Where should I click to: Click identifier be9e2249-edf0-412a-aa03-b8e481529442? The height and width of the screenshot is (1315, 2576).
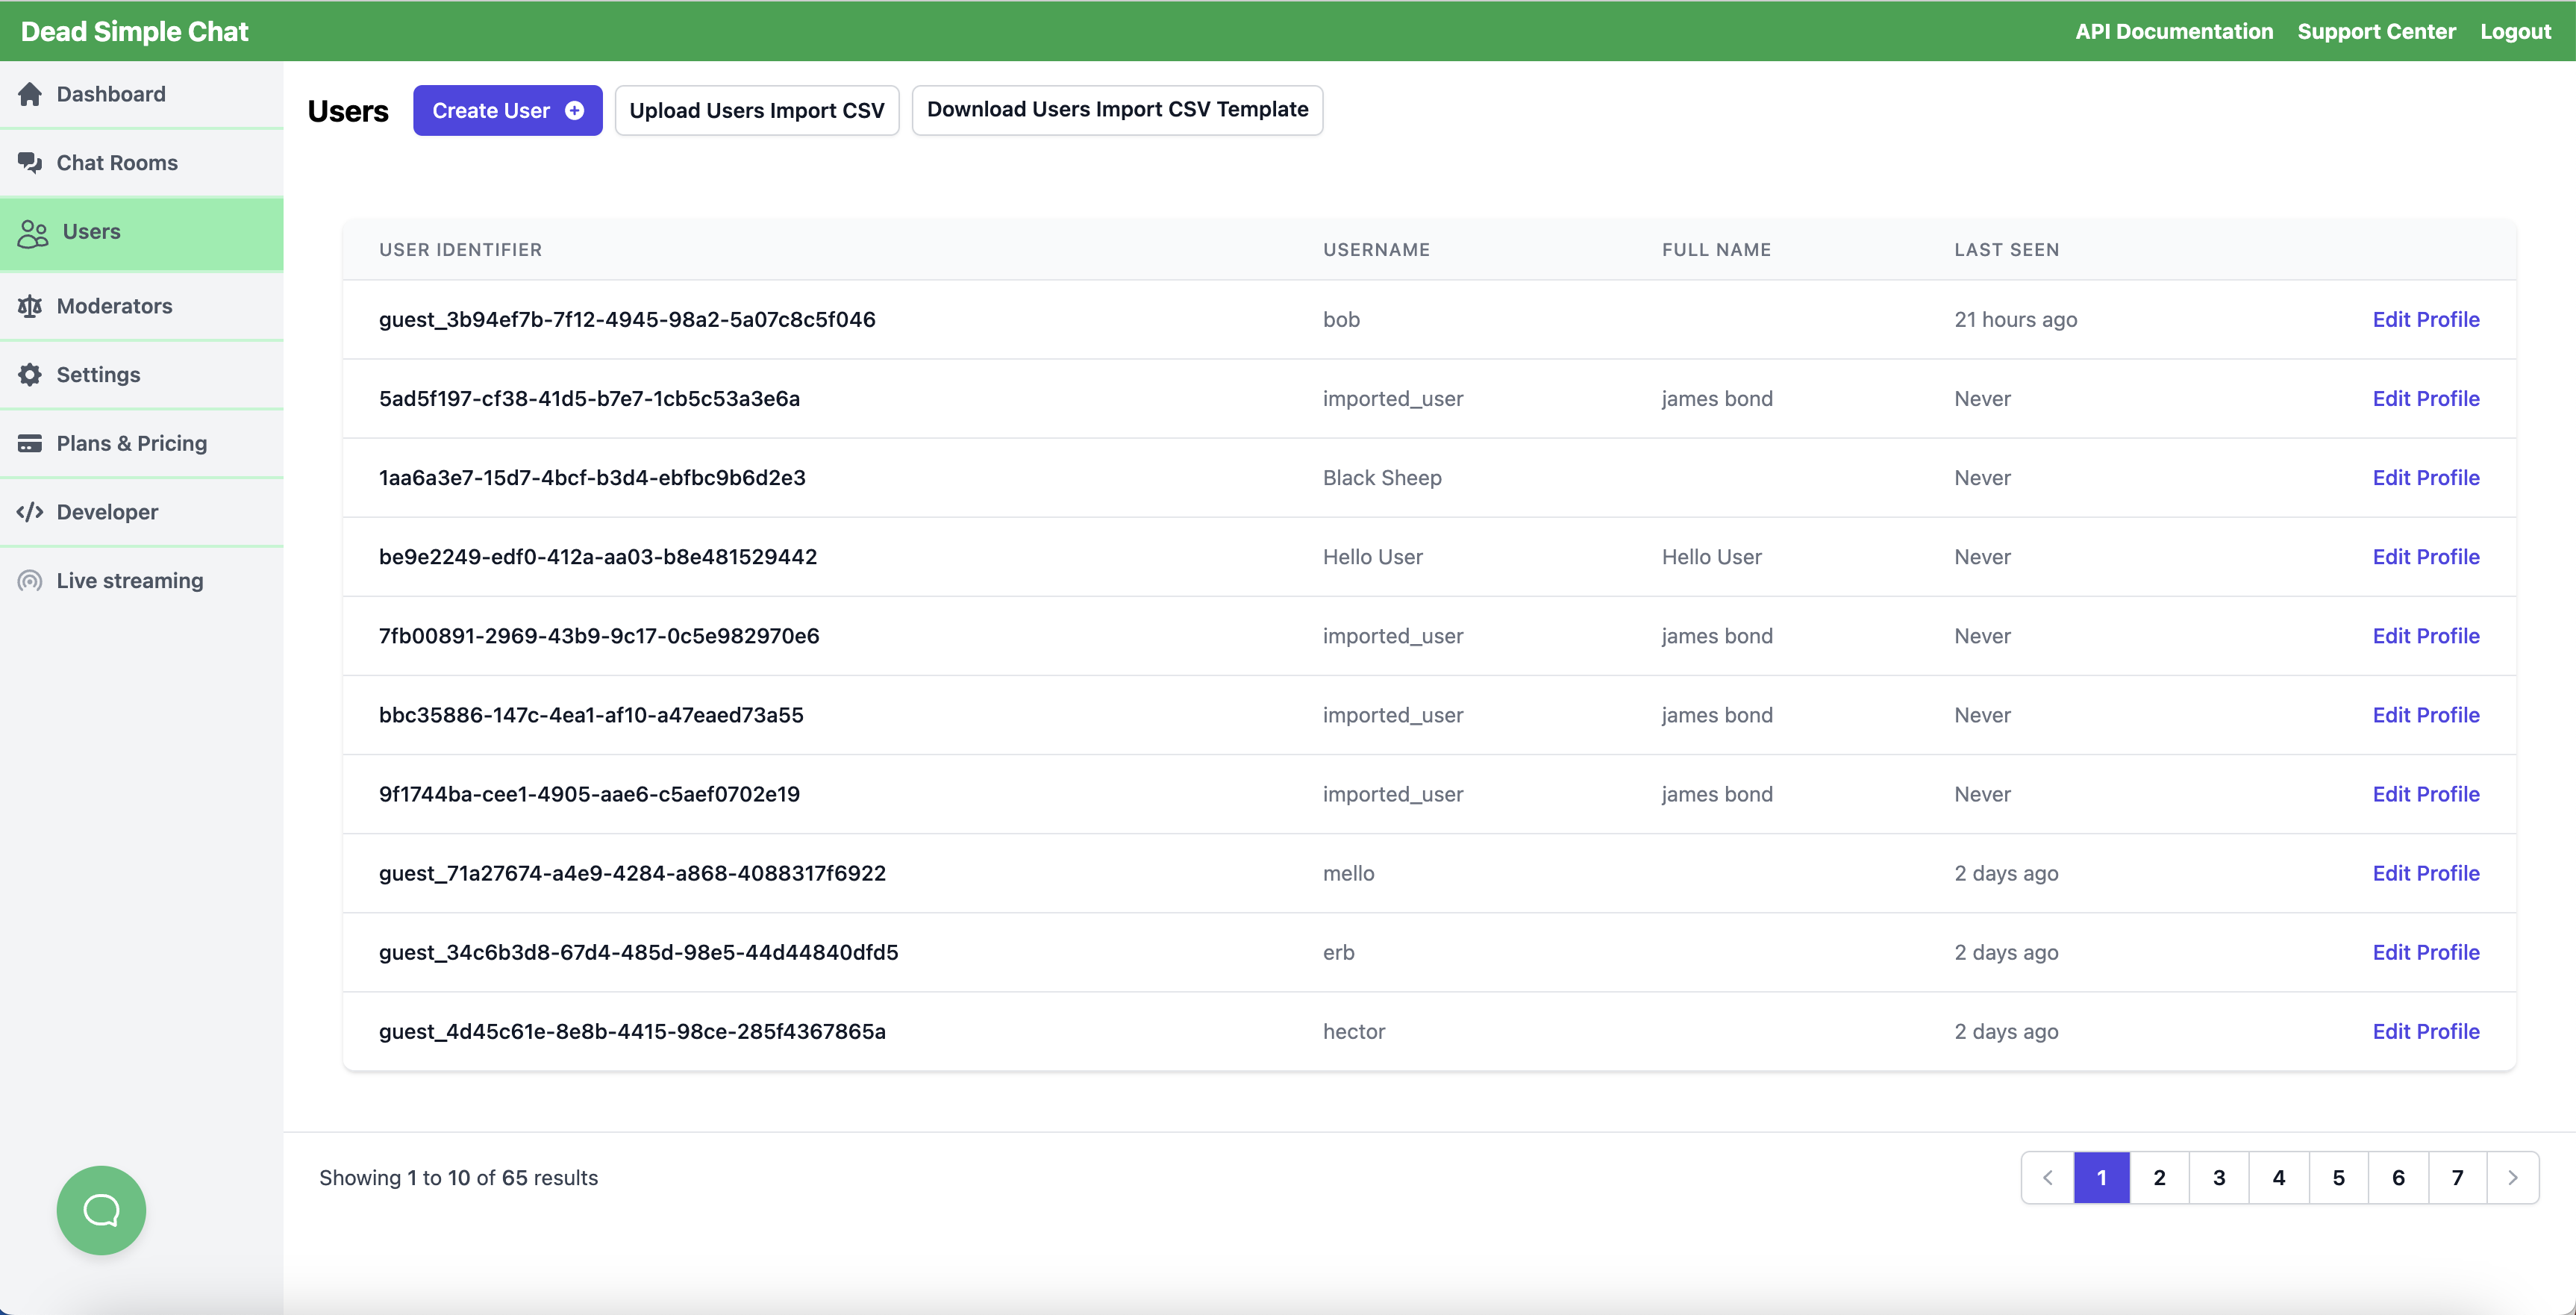(x=598, y=557)
